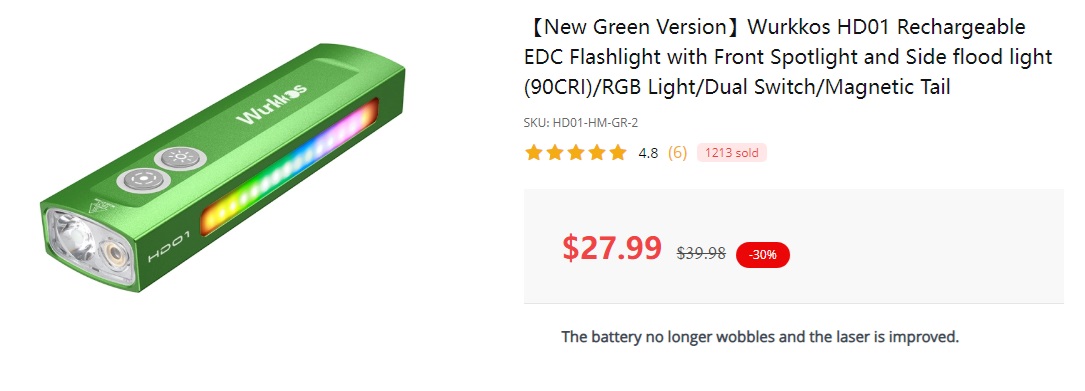
Task: Click the third gold rating star
Action: coord(576,152)
